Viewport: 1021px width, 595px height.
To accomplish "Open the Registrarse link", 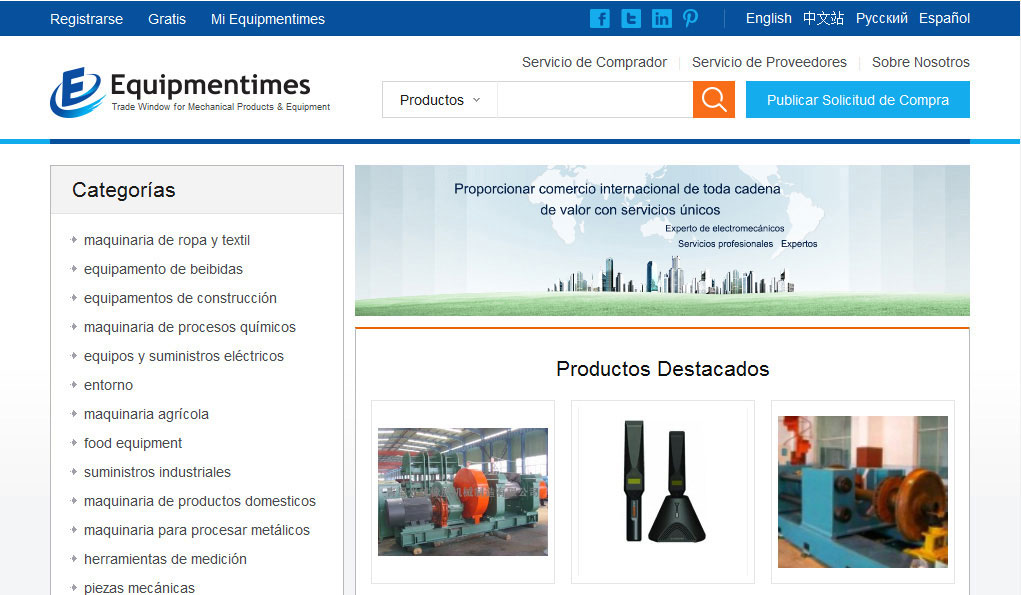I will (x=86, y=19).
